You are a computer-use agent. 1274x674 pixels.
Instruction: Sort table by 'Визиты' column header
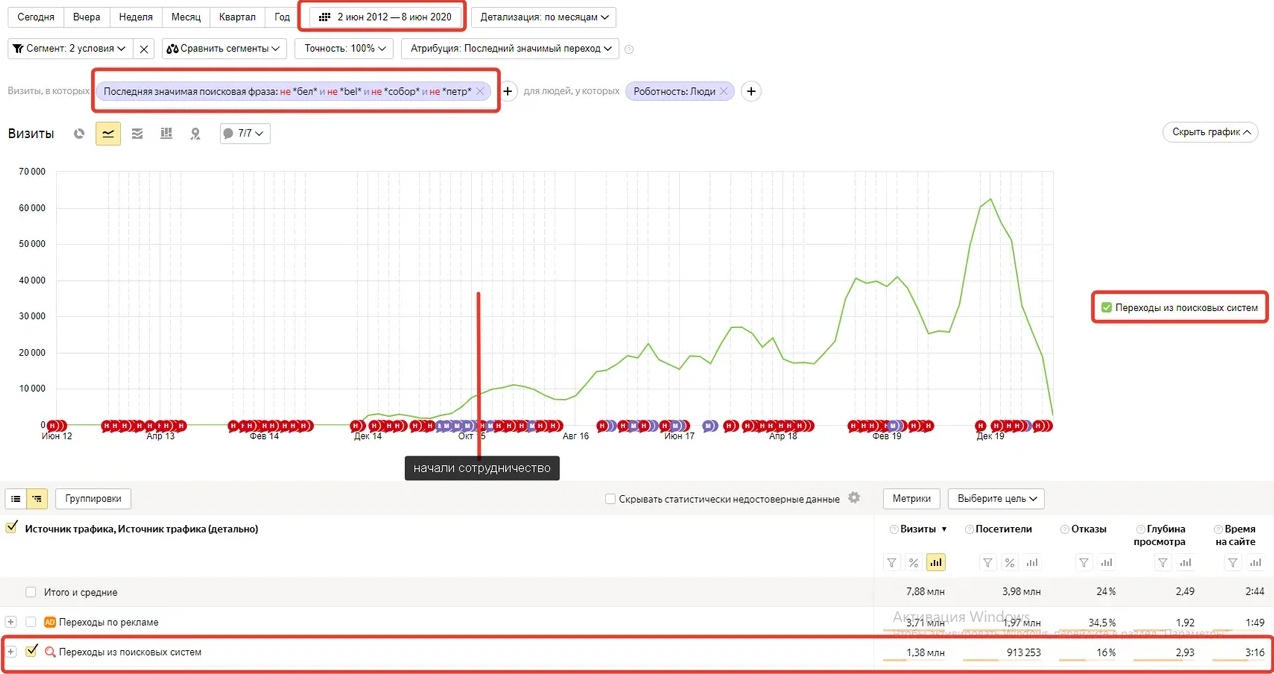(919, 529)
